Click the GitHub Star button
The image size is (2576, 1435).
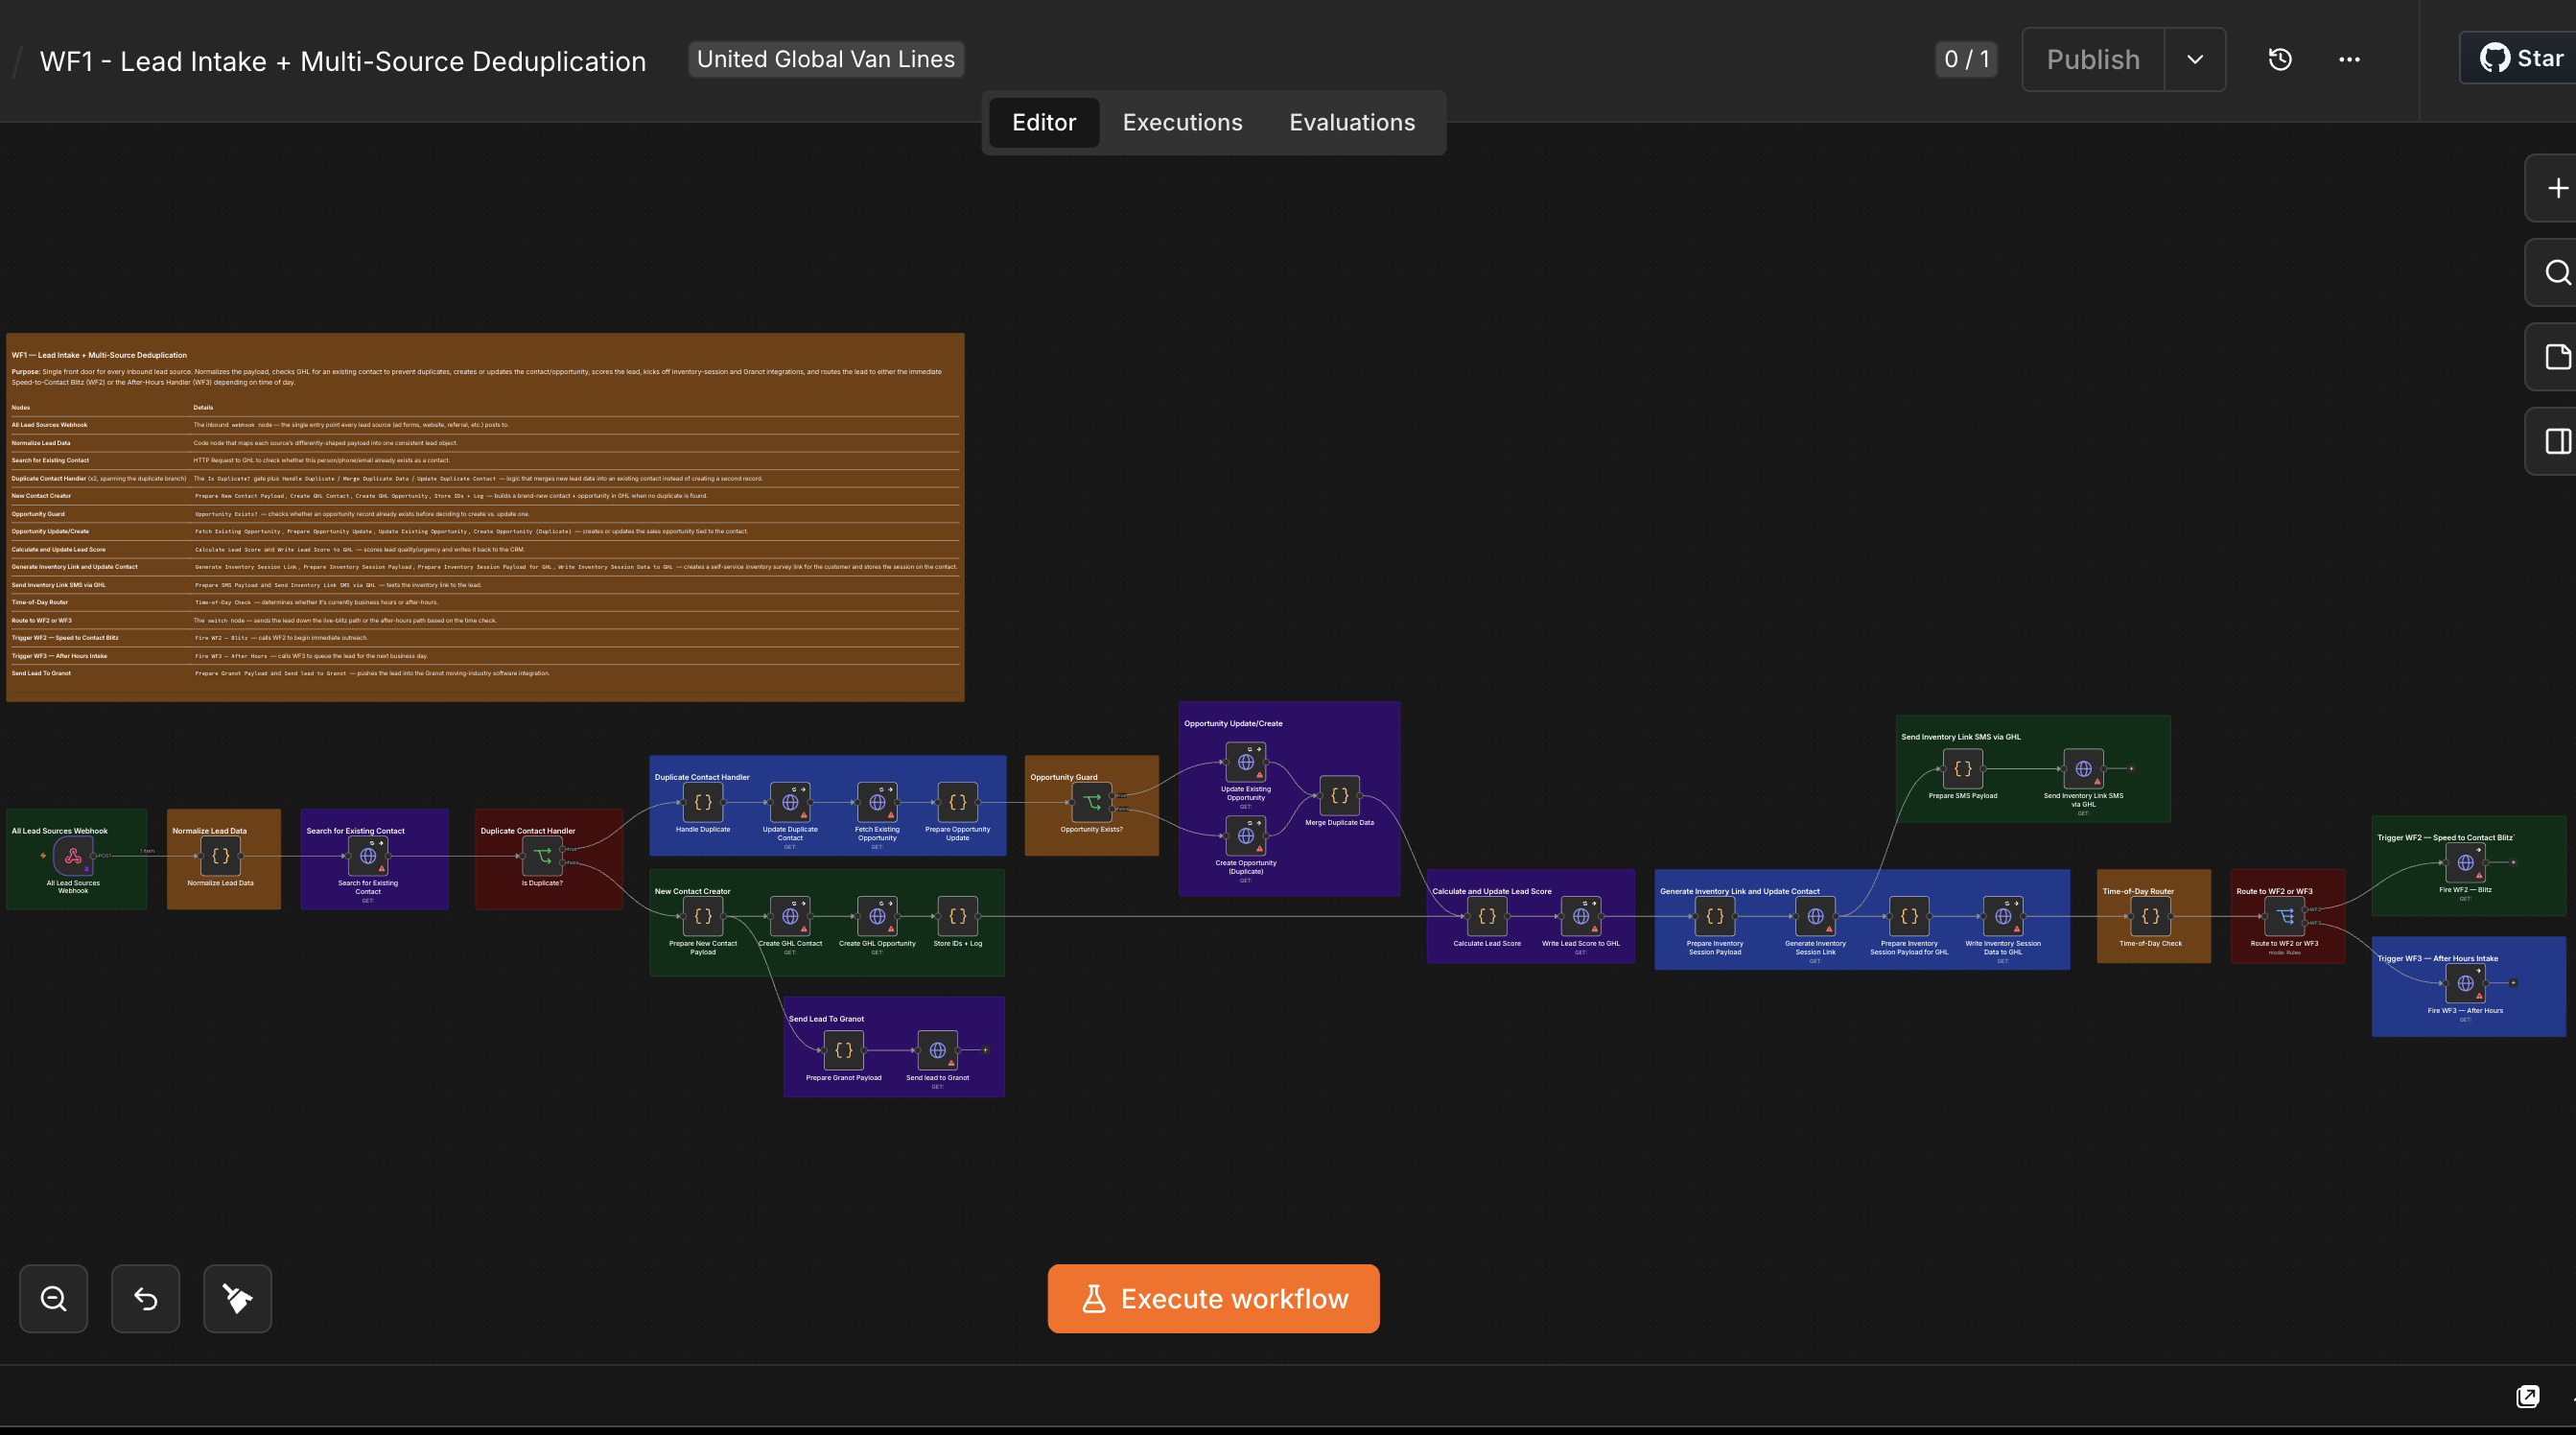[2520, 58]
